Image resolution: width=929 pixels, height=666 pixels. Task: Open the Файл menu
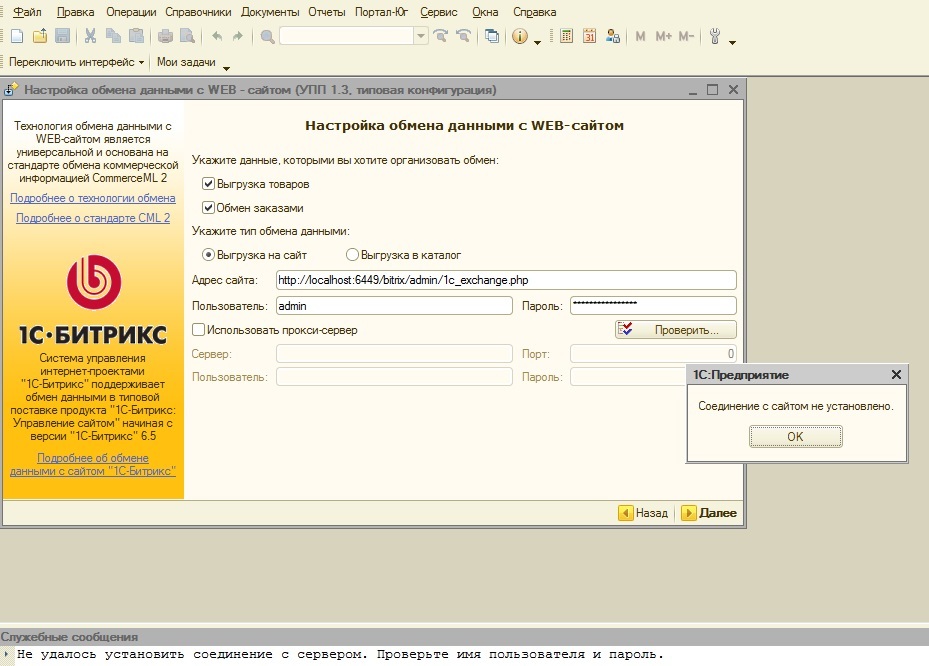27,12
